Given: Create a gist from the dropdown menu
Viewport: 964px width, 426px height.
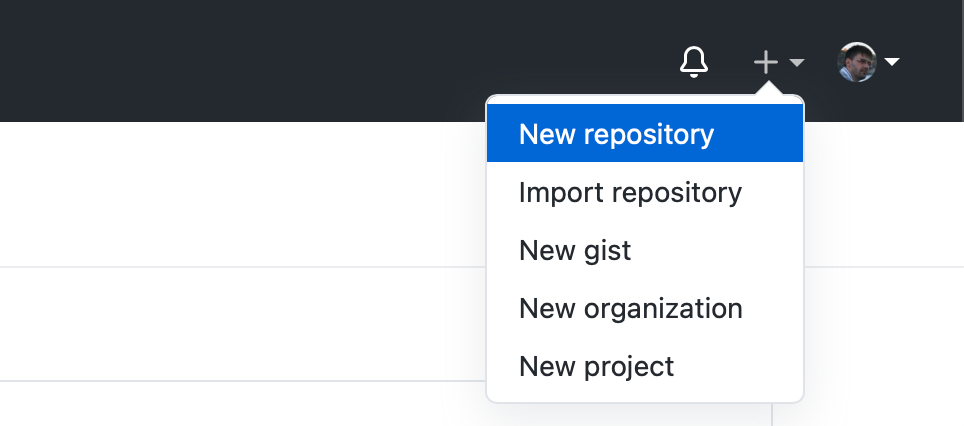Looking at the screenshot, I should coord(645,250).
